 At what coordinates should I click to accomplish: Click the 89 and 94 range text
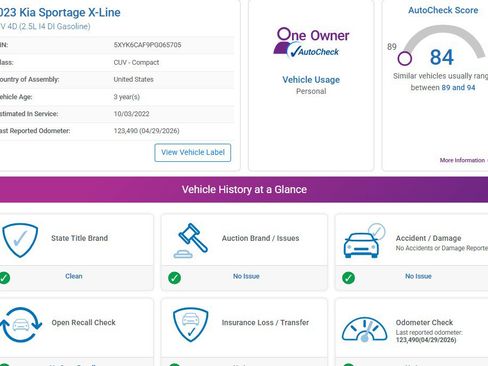click(x=458, y=88)
